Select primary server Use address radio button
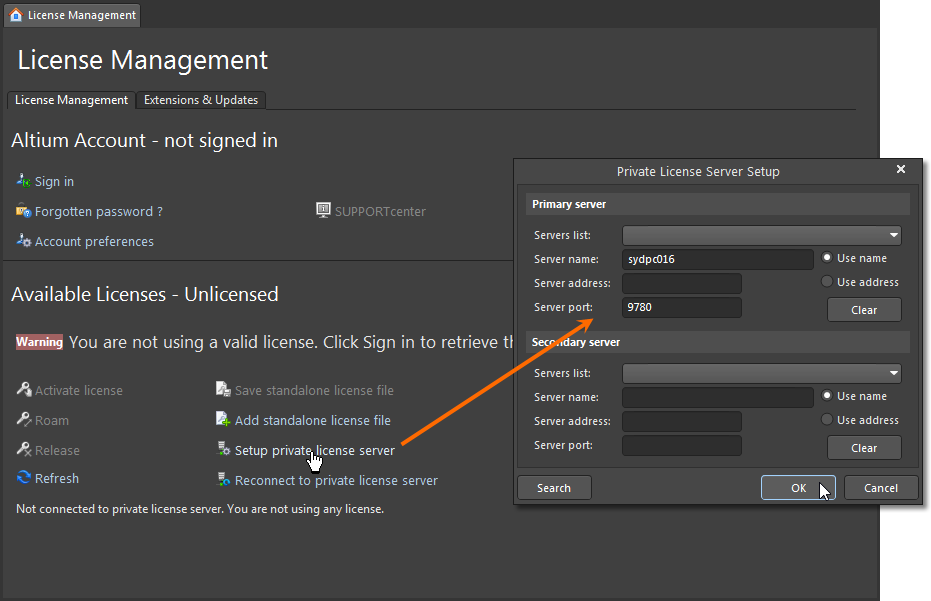Viewport: 931px width, 601px height. click(x=827, y=282)
